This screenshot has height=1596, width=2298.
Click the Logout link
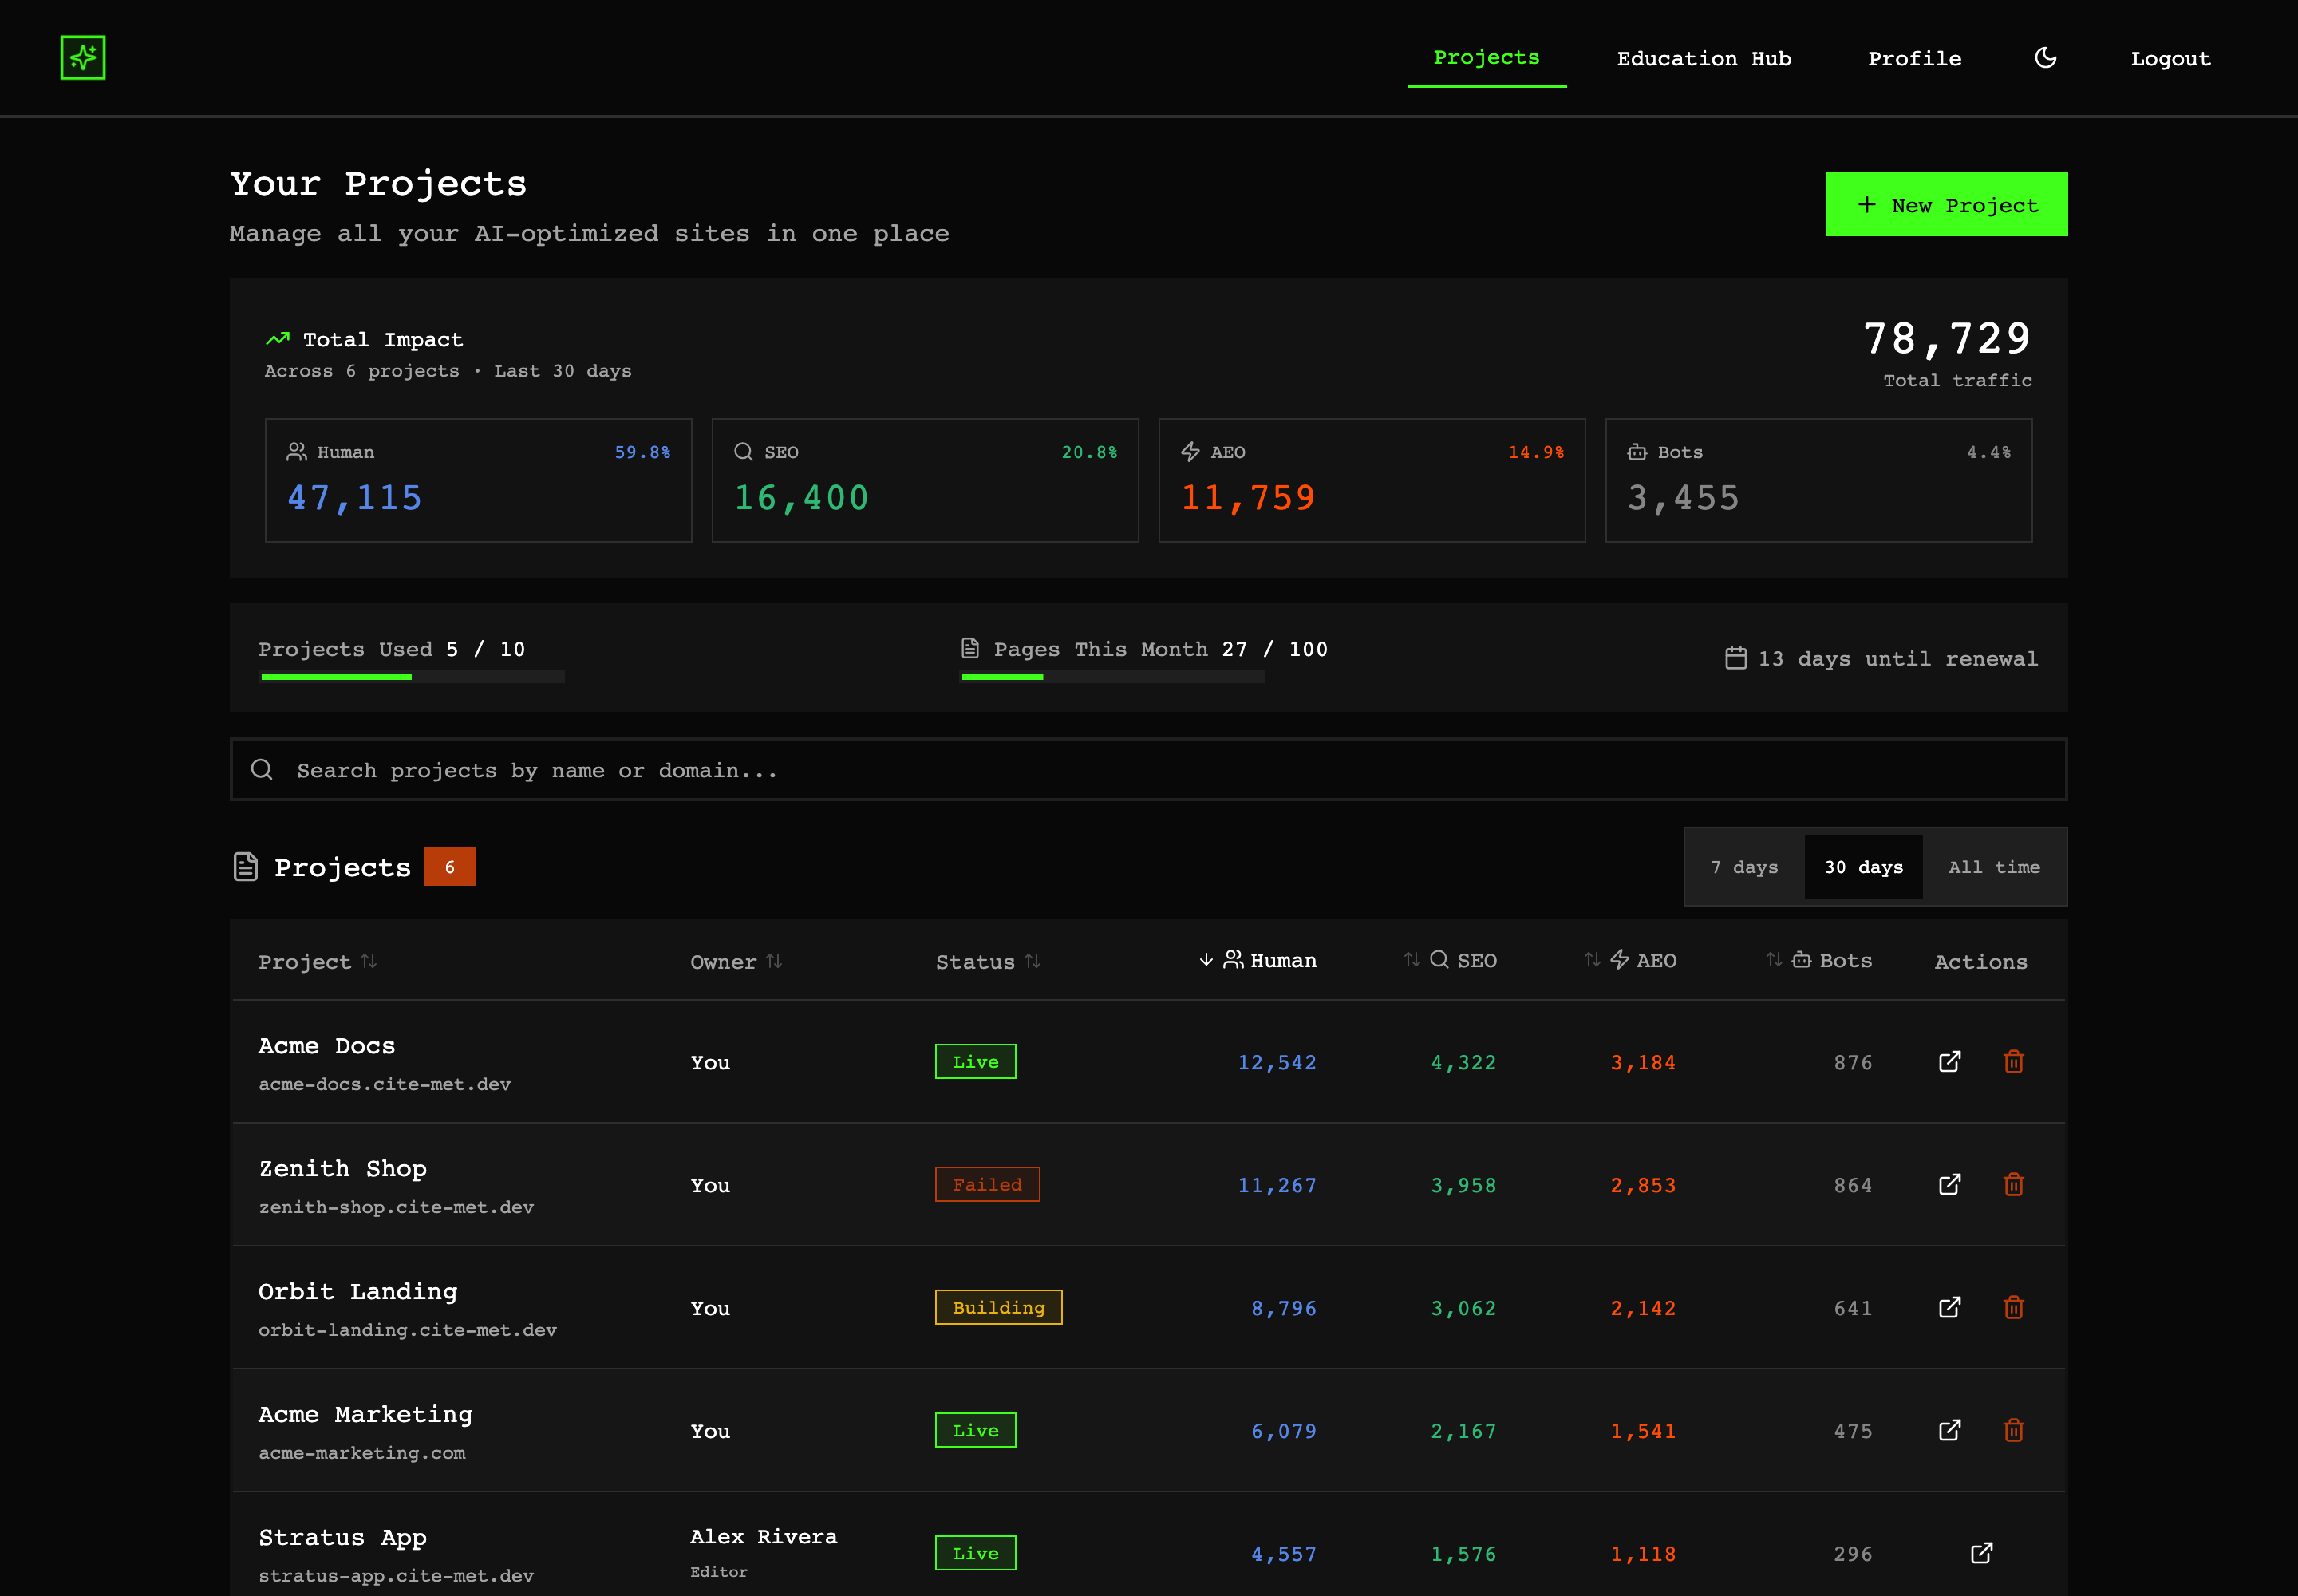pyautogui.click(x=2170, y=59)
